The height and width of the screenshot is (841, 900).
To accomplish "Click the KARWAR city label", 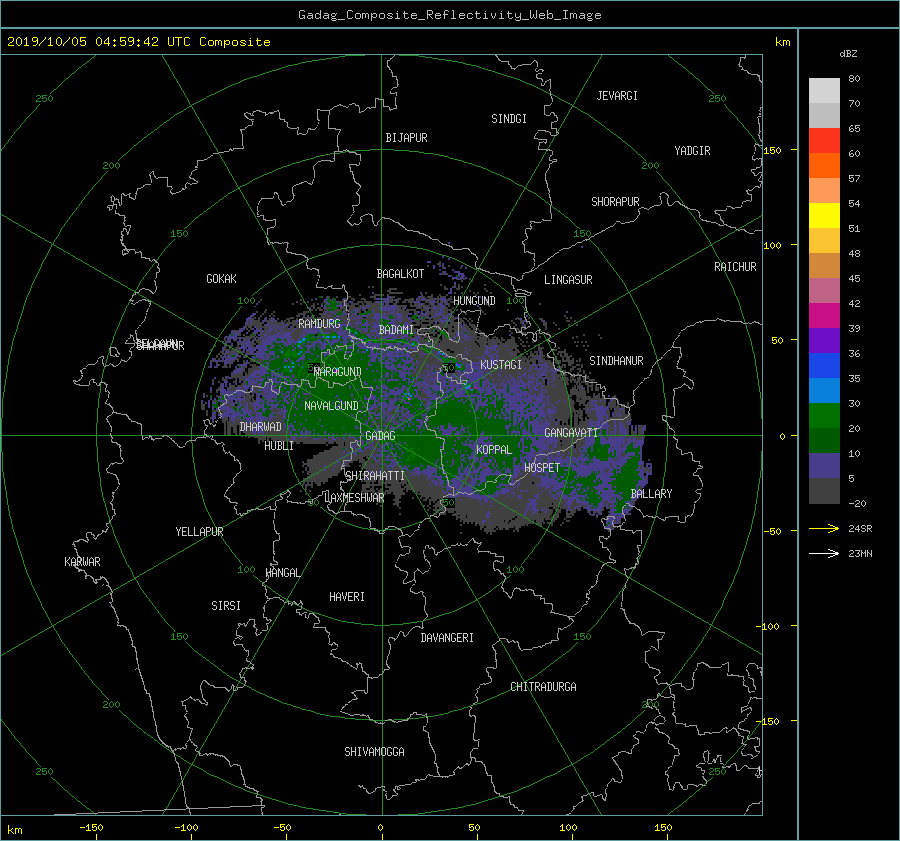I will 82,562.
